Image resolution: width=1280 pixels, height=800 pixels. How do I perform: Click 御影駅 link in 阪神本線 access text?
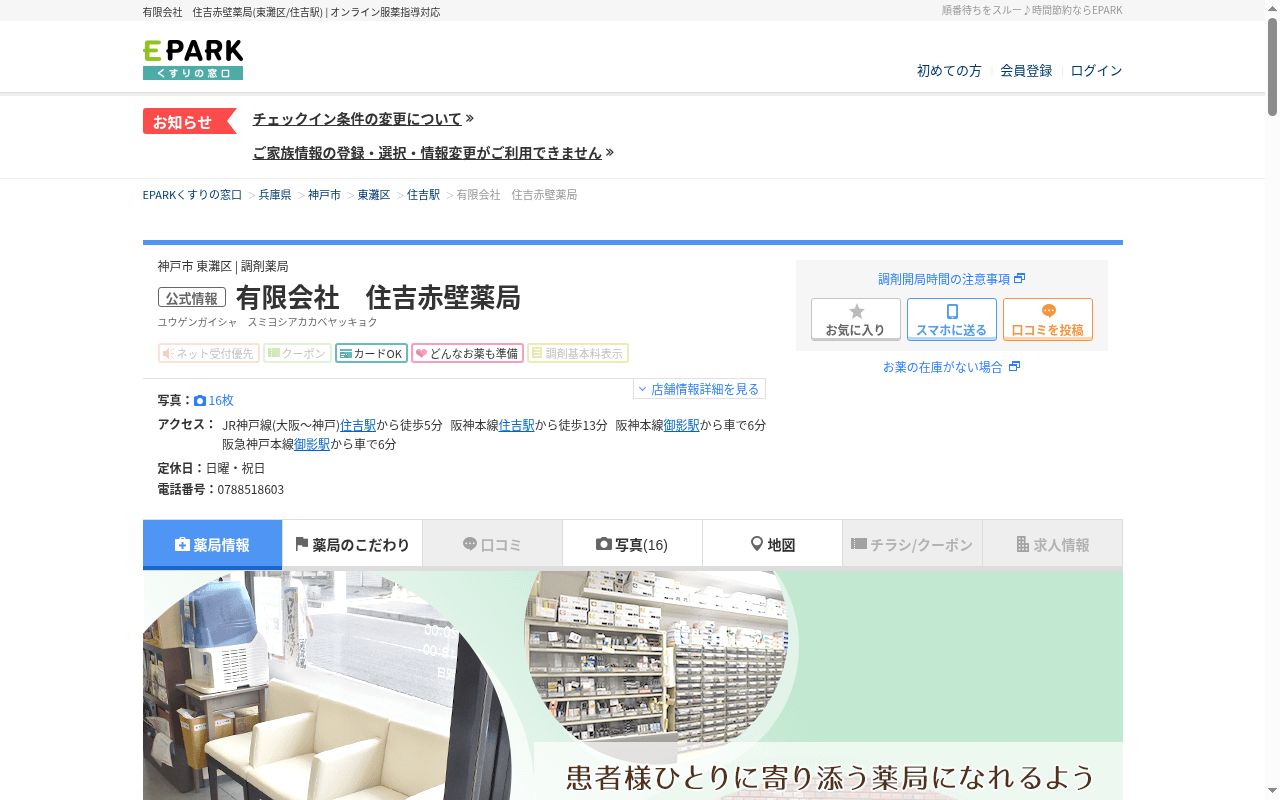coord(681,425)
